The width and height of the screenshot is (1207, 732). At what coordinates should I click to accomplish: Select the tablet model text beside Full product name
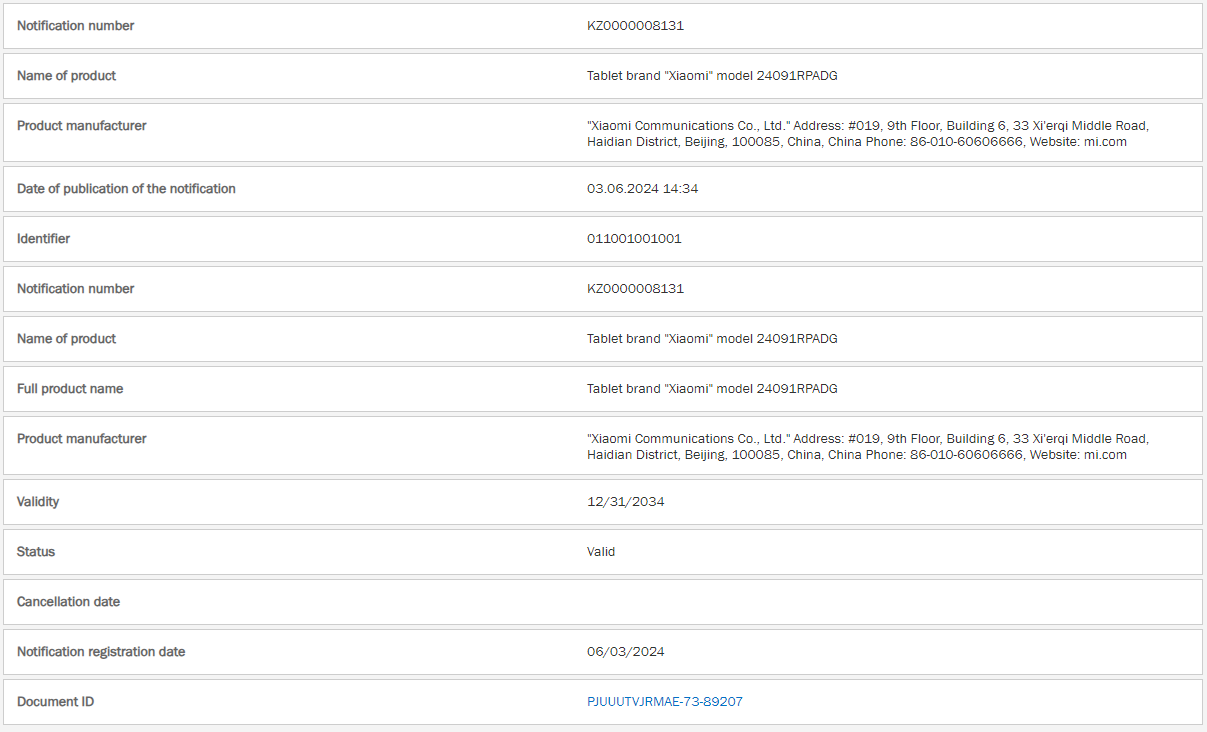click(x=712, y=389)
